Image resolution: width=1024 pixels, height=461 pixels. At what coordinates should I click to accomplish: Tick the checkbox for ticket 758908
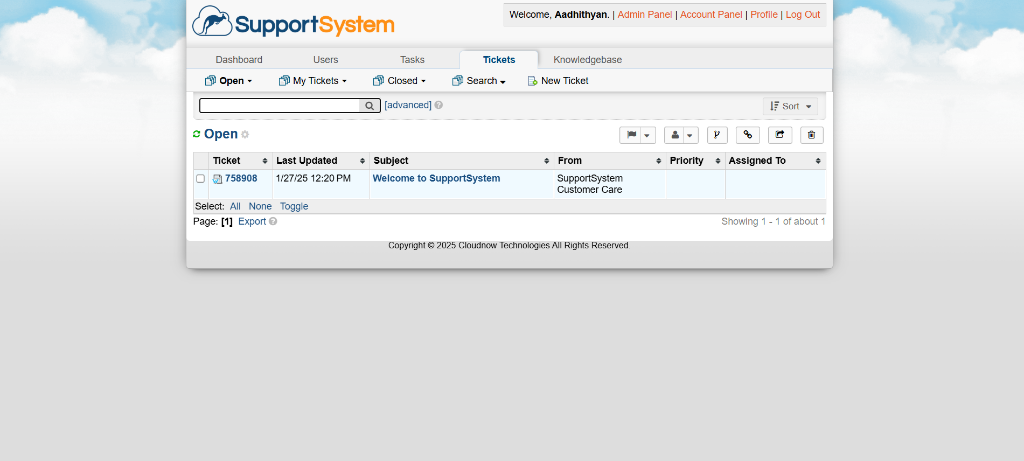200,179
